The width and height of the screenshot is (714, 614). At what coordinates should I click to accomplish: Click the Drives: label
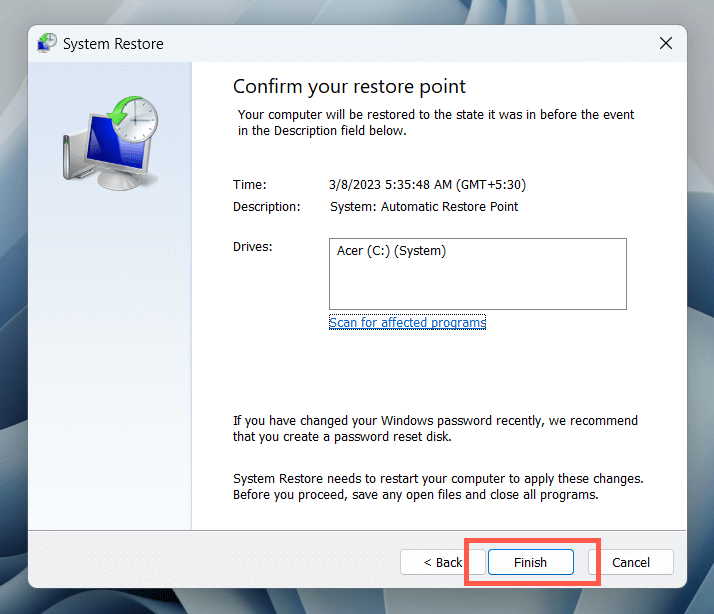click(253, 247)
